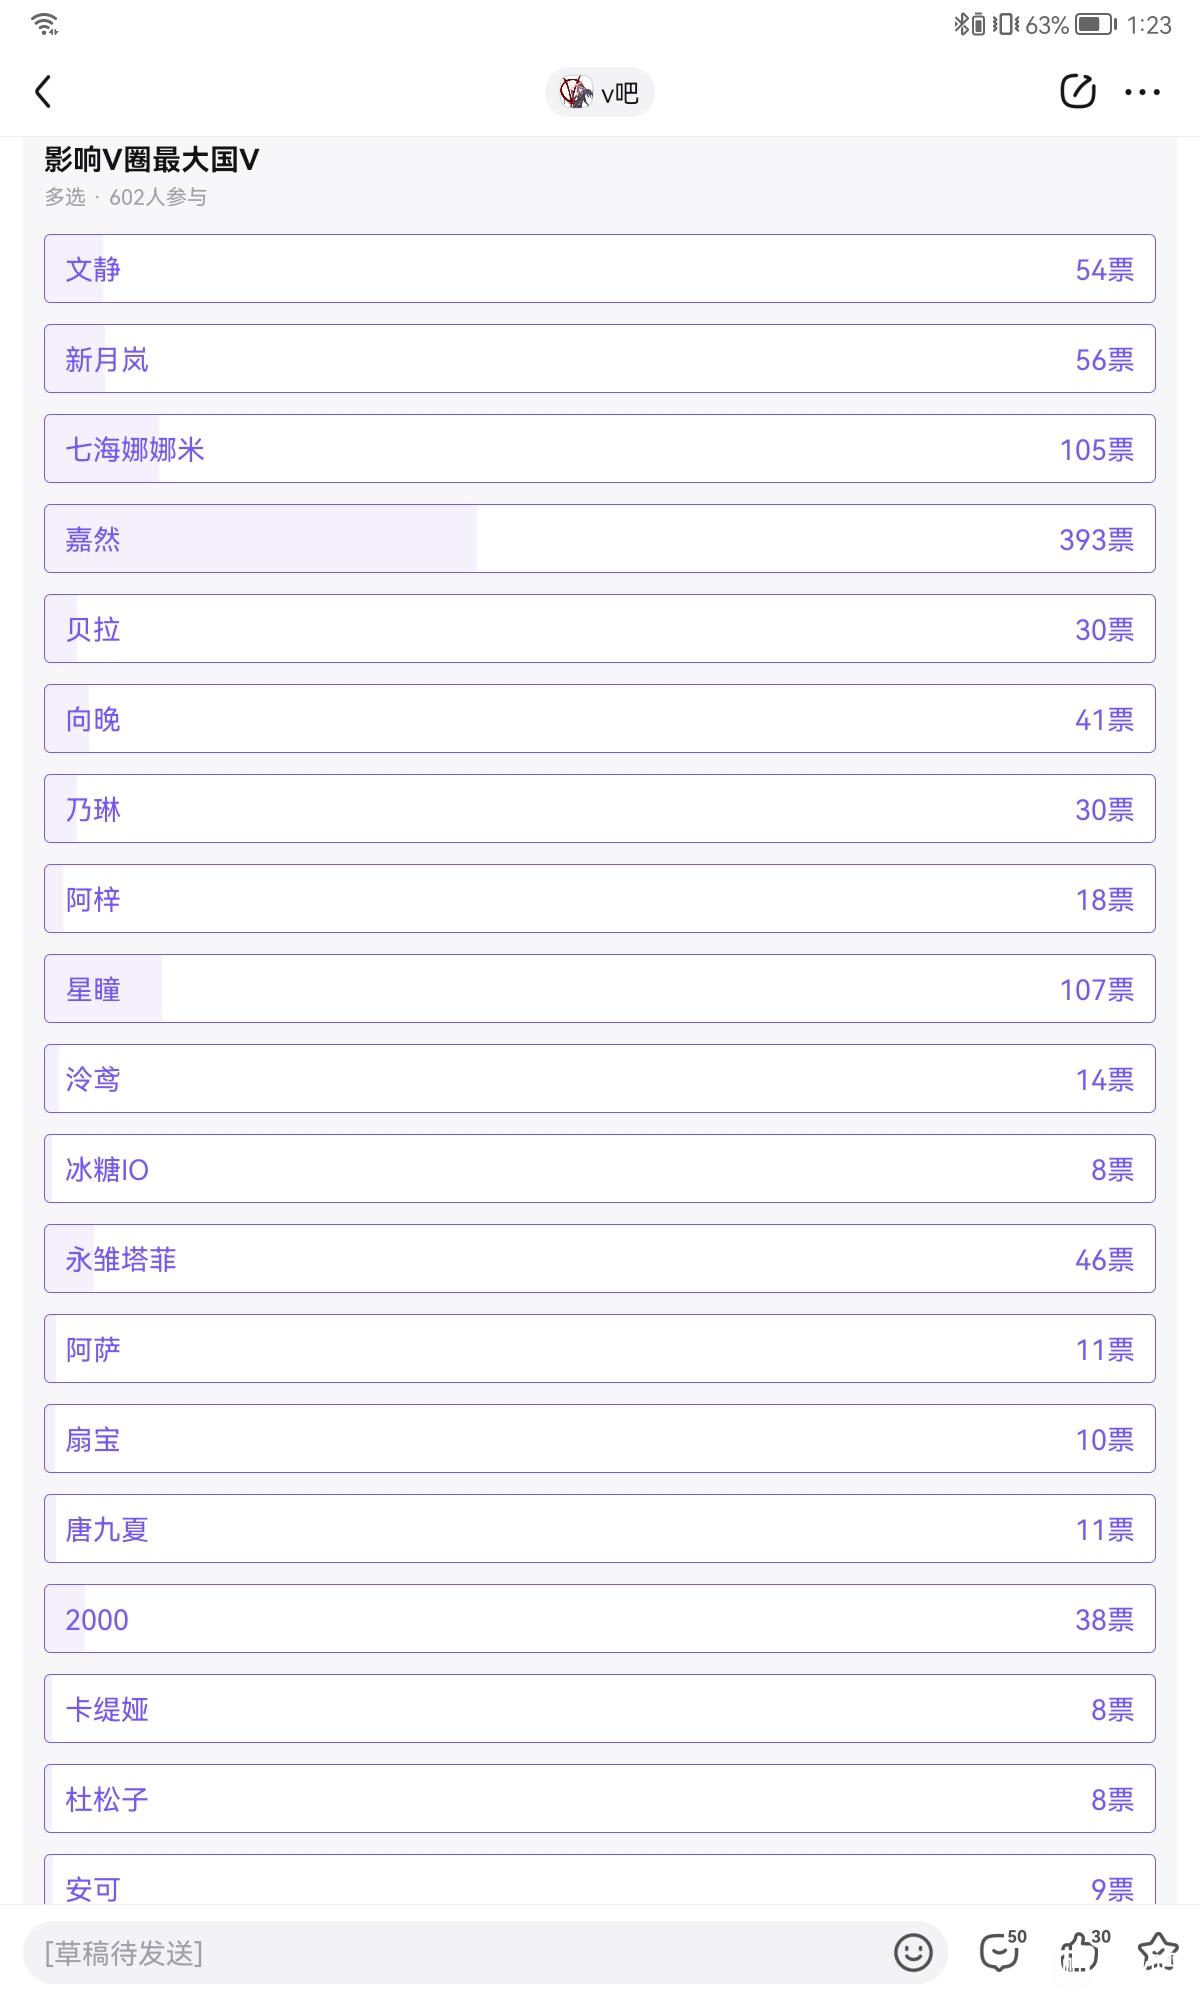Viewport: 1200px width, 2000px height.
Task: Tap the v吧 forum name chip
Action: (x=620, y=93)
